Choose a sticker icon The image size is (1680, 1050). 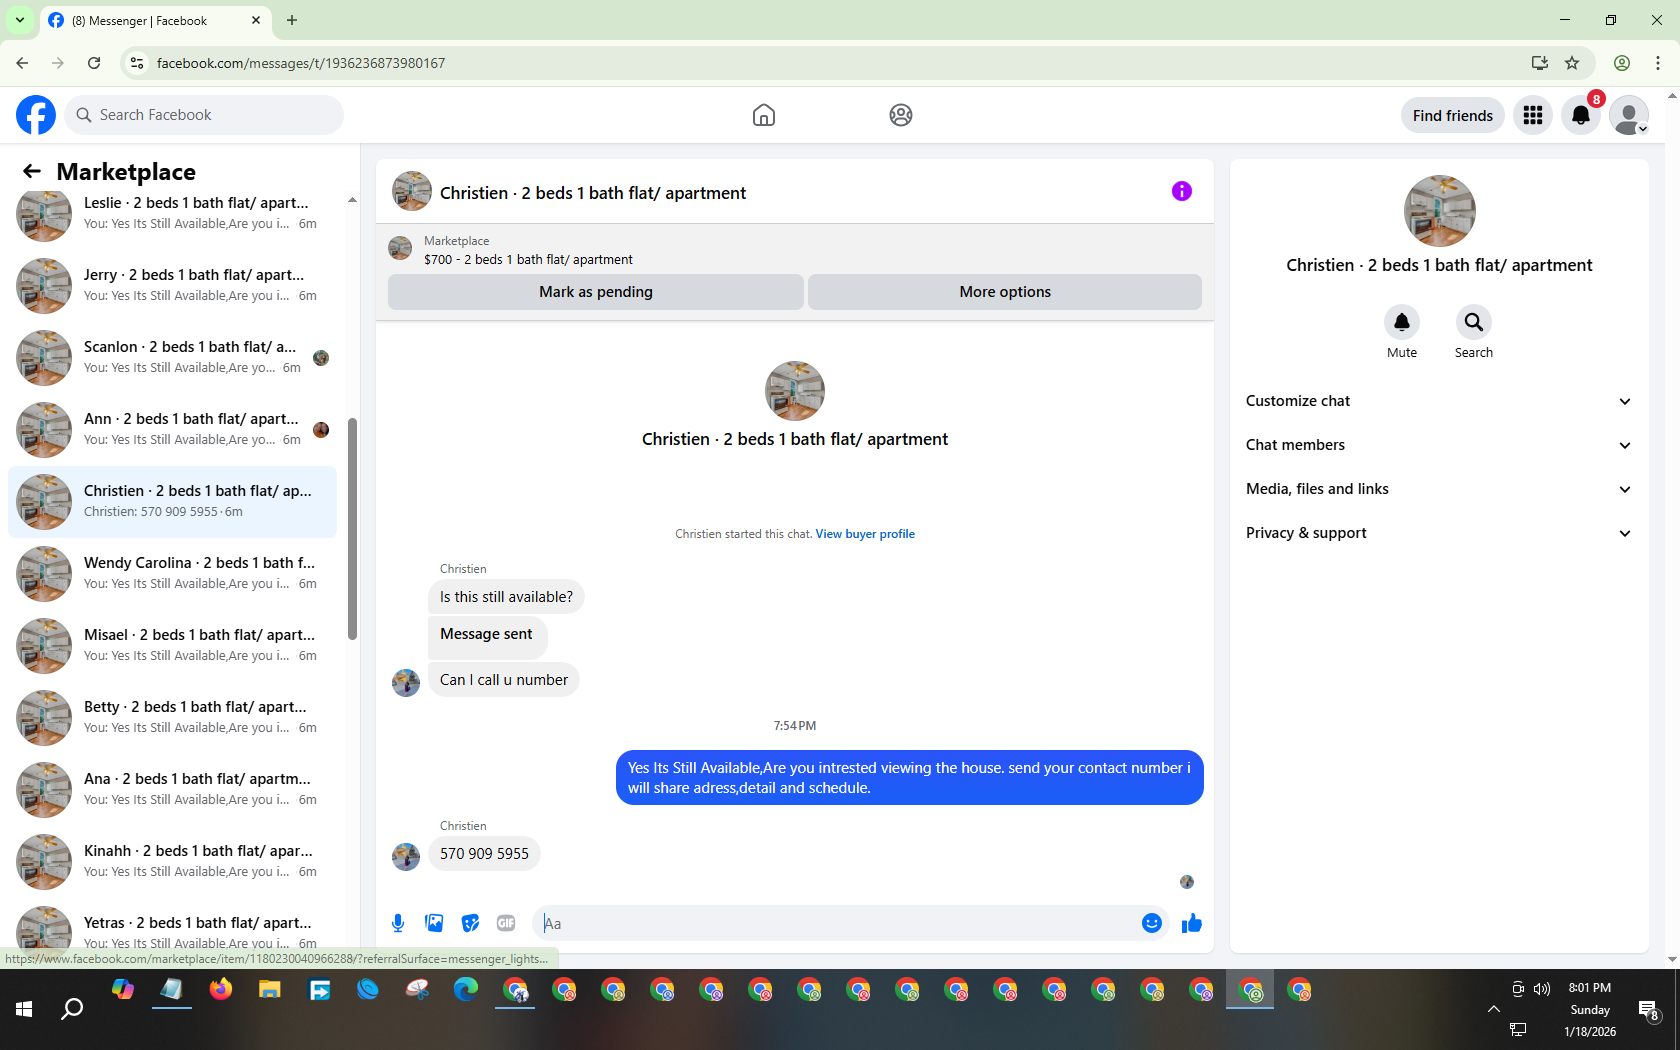point(470,923)
